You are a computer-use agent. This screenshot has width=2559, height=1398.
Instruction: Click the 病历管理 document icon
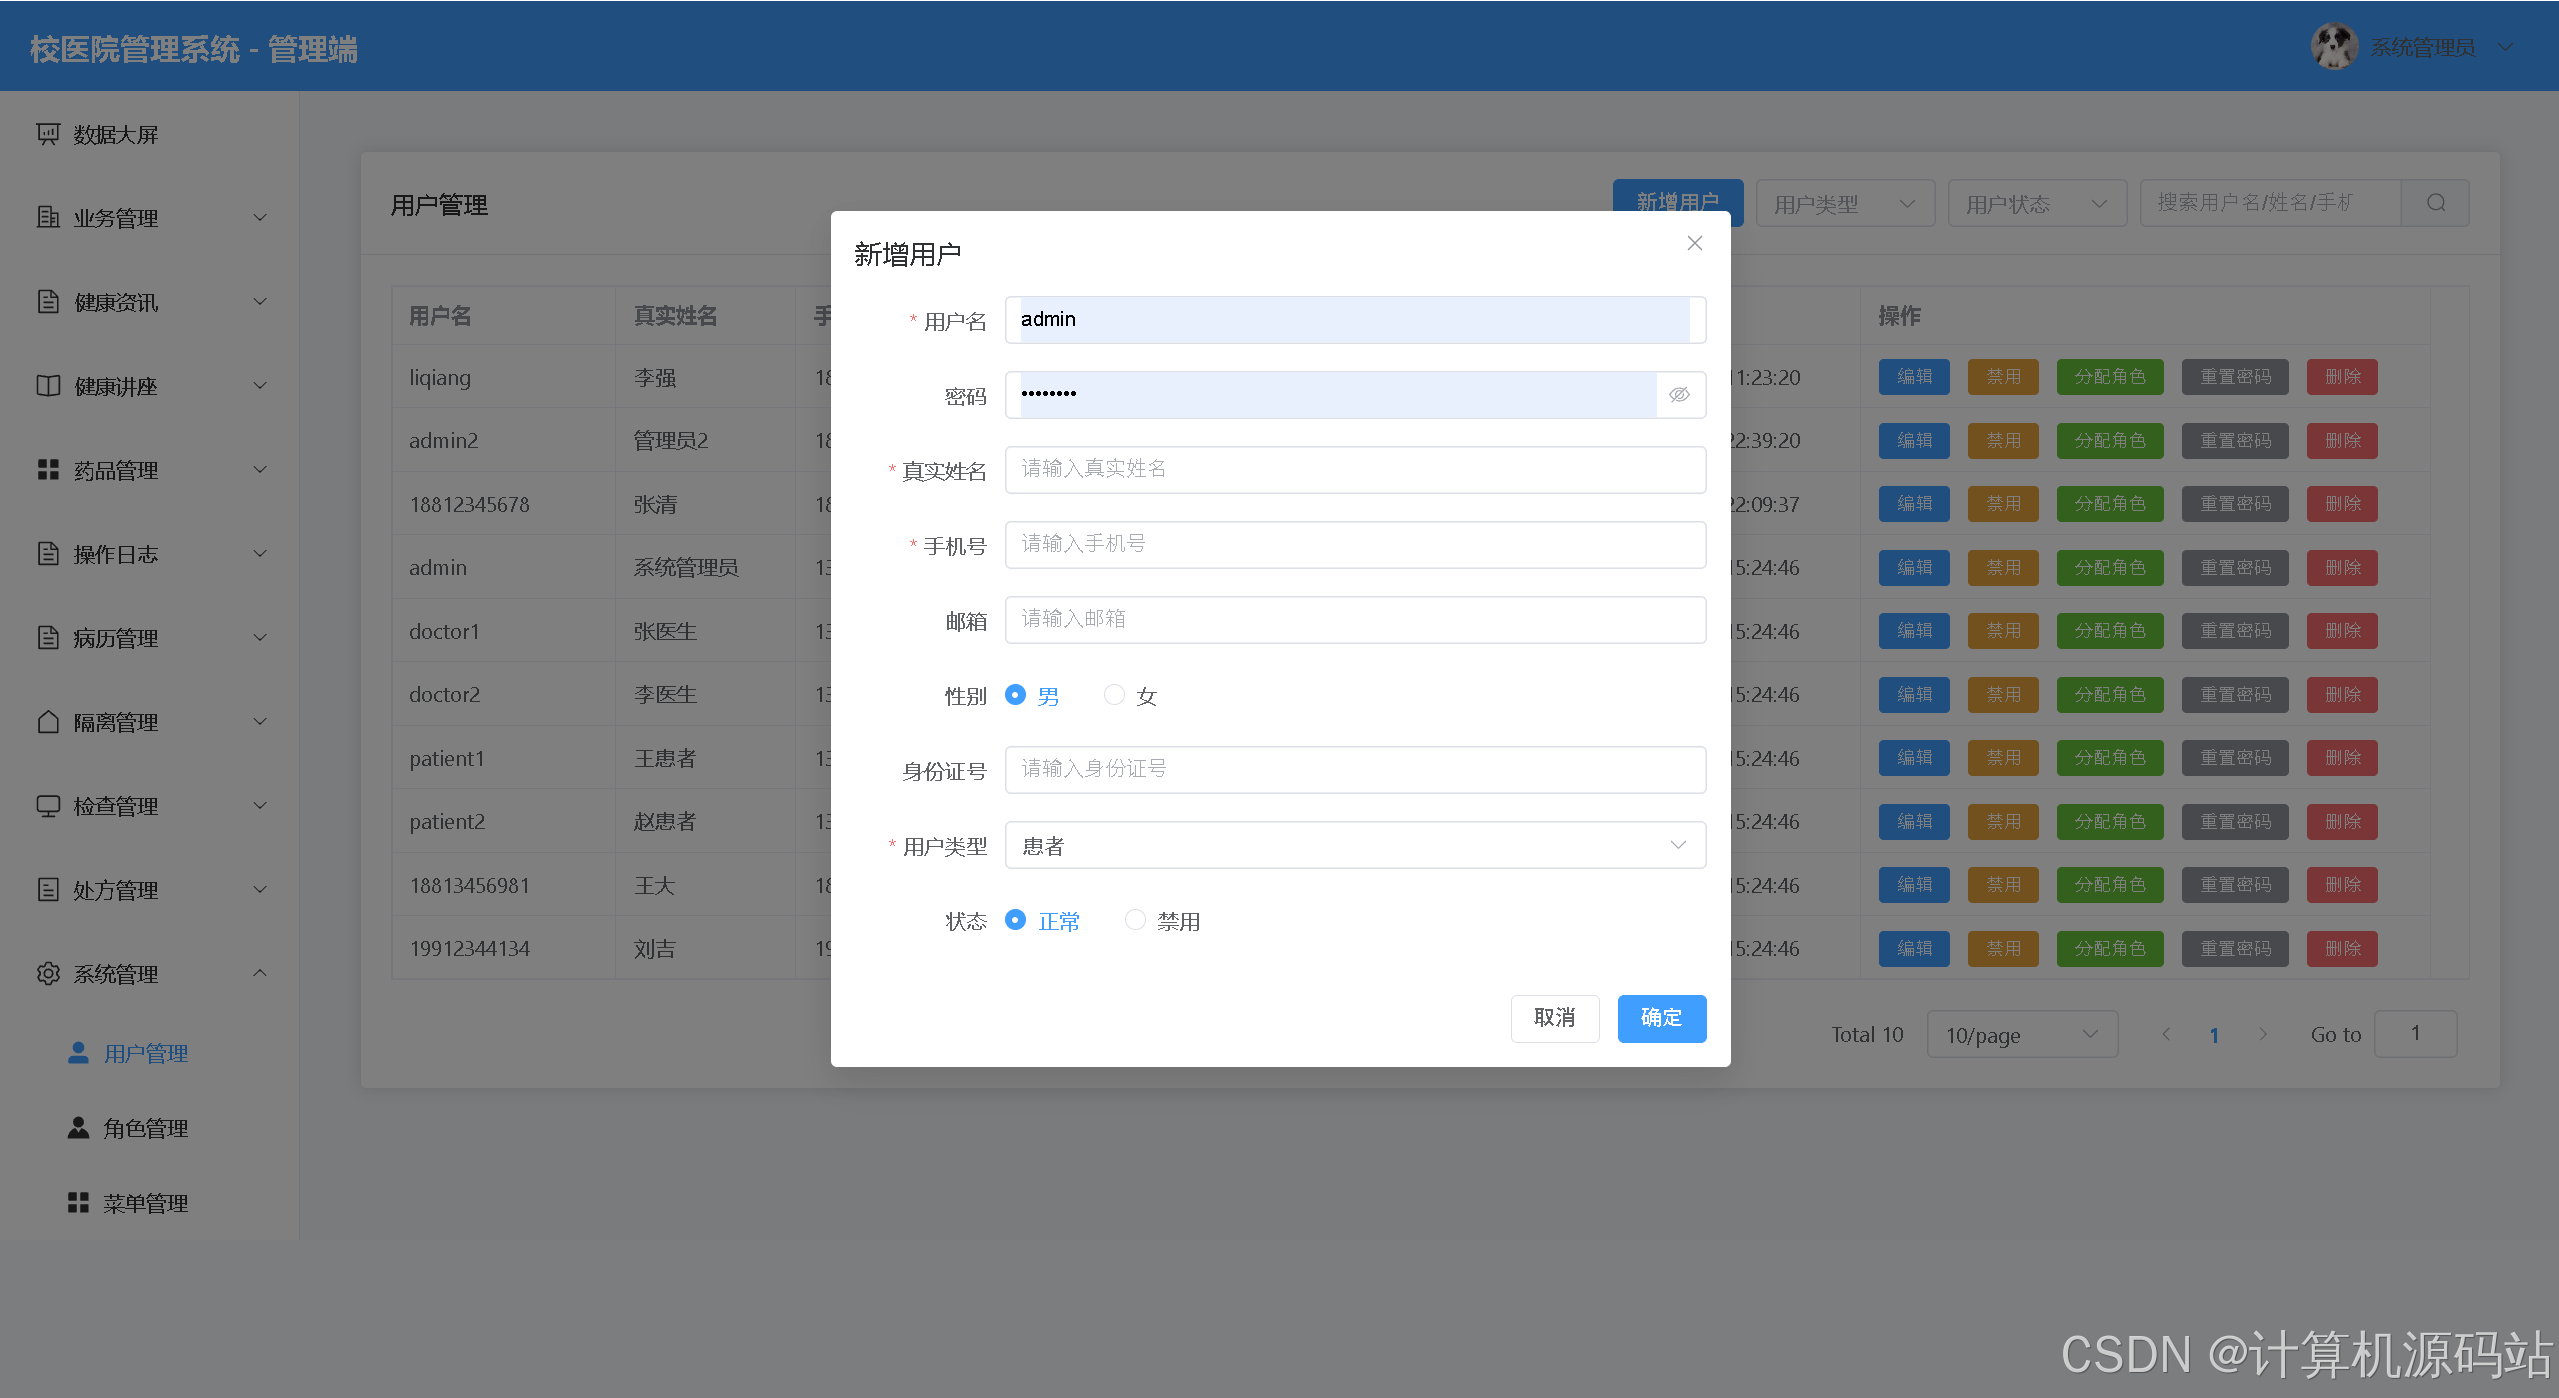click(48, 637)
